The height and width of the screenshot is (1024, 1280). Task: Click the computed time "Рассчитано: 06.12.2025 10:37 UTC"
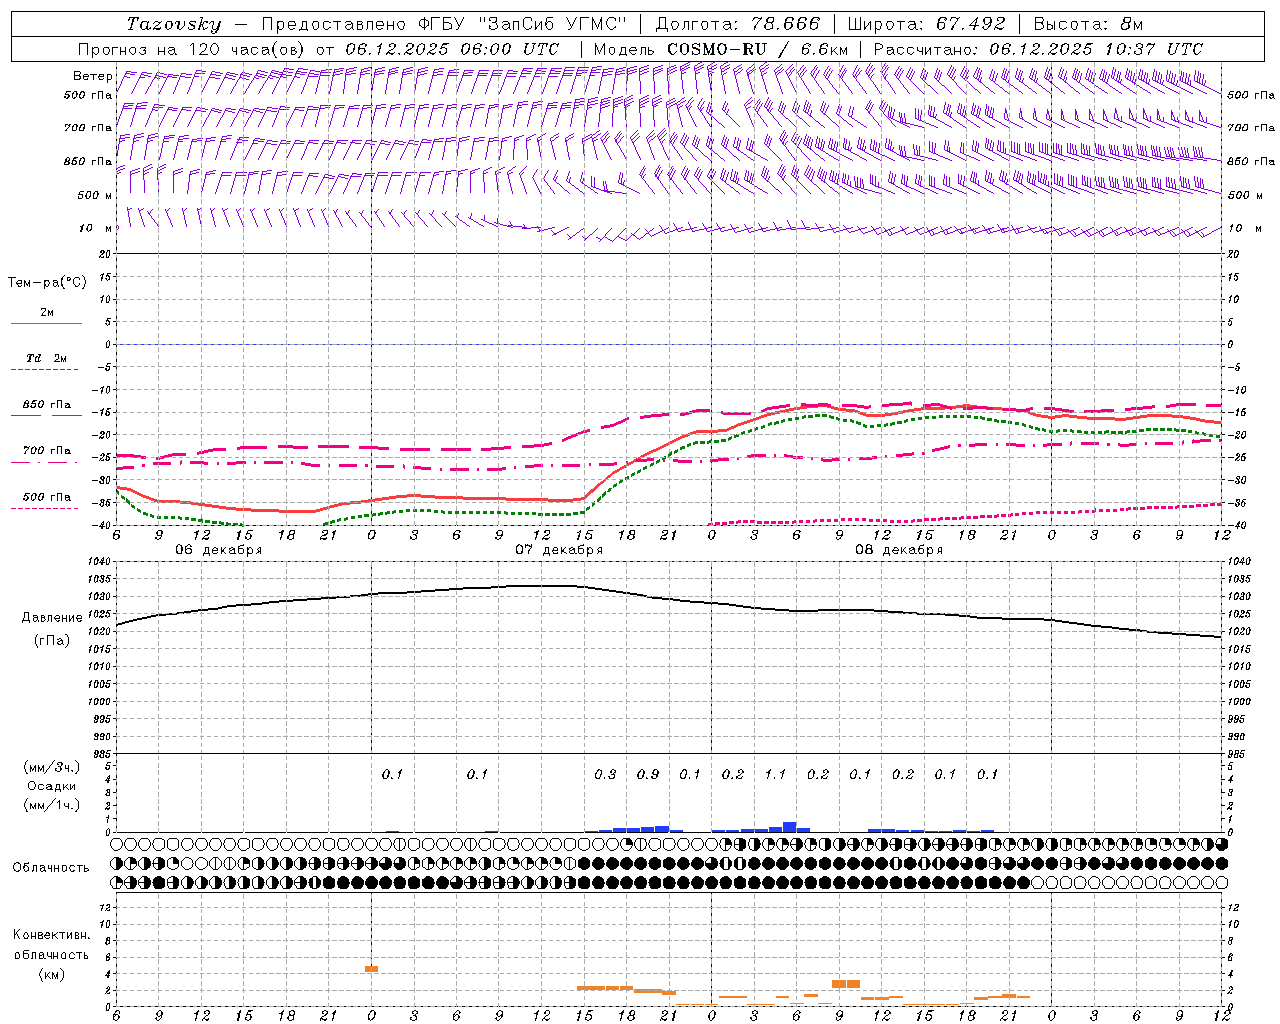(x=1038, y=49)
